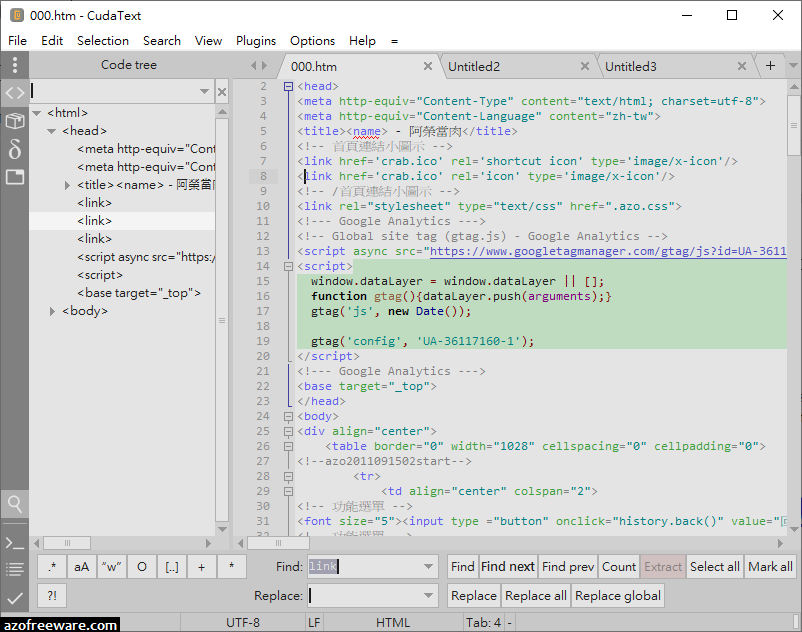
Task: Enable whole-word search with the "w" icon
Action: [x=111, y=566]
